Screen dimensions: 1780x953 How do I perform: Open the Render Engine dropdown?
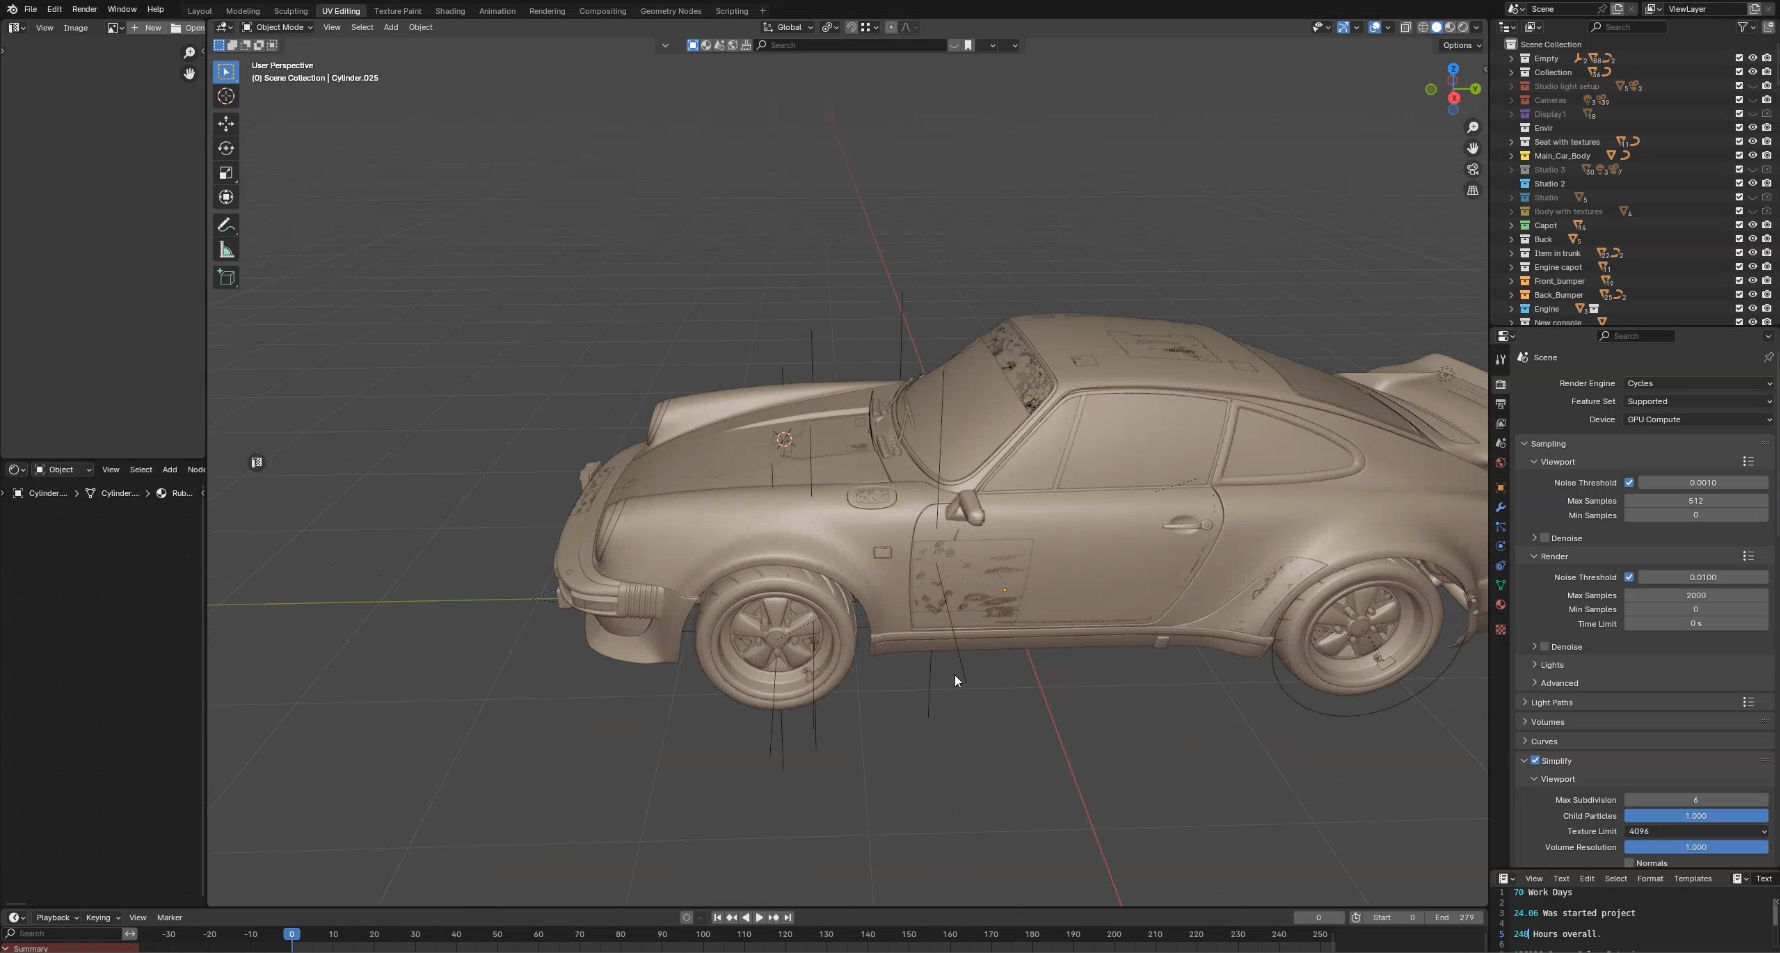1697,383
